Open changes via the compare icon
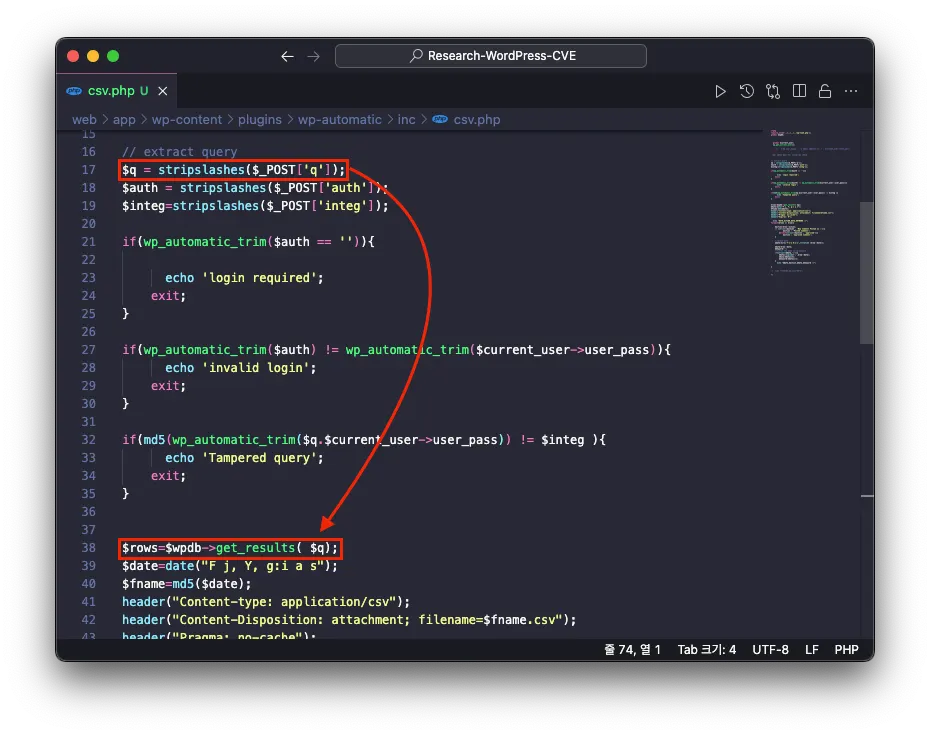 point(773,91)
